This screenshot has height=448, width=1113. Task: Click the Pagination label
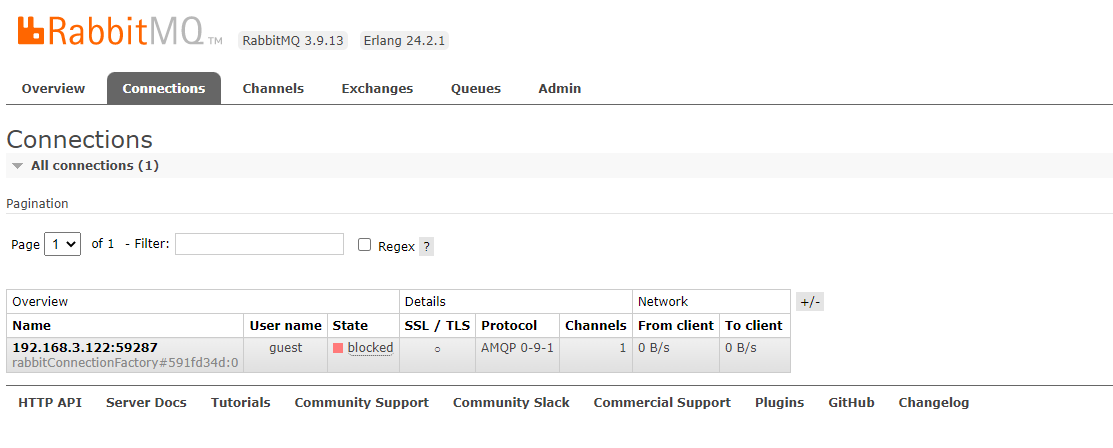(x=38, y=204)
